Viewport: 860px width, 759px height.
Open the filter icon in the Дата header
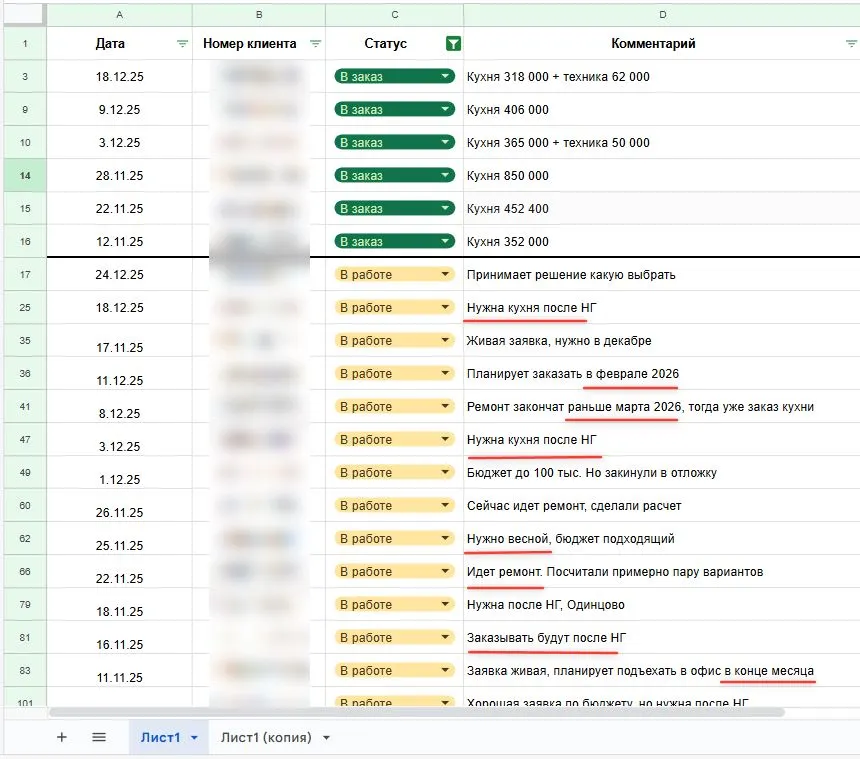(x=182, y=44)
